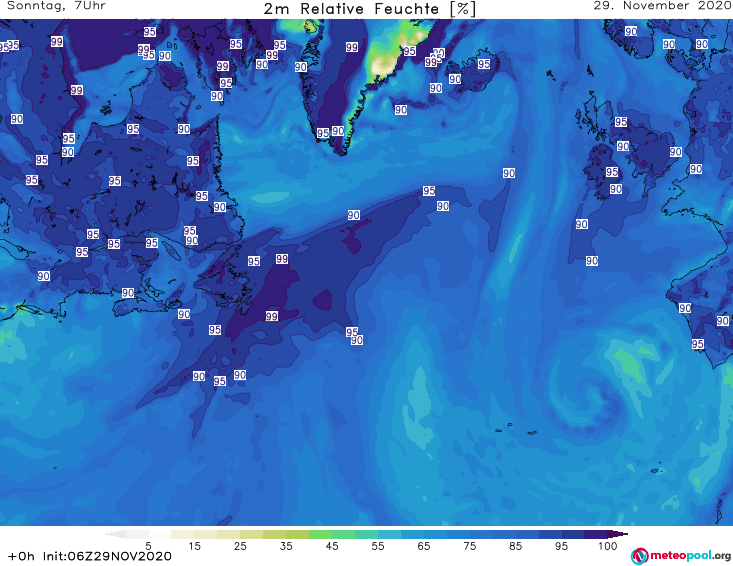Click the legend value "25"
Viewport: 733px width, 566px height.
pos(240,545)
